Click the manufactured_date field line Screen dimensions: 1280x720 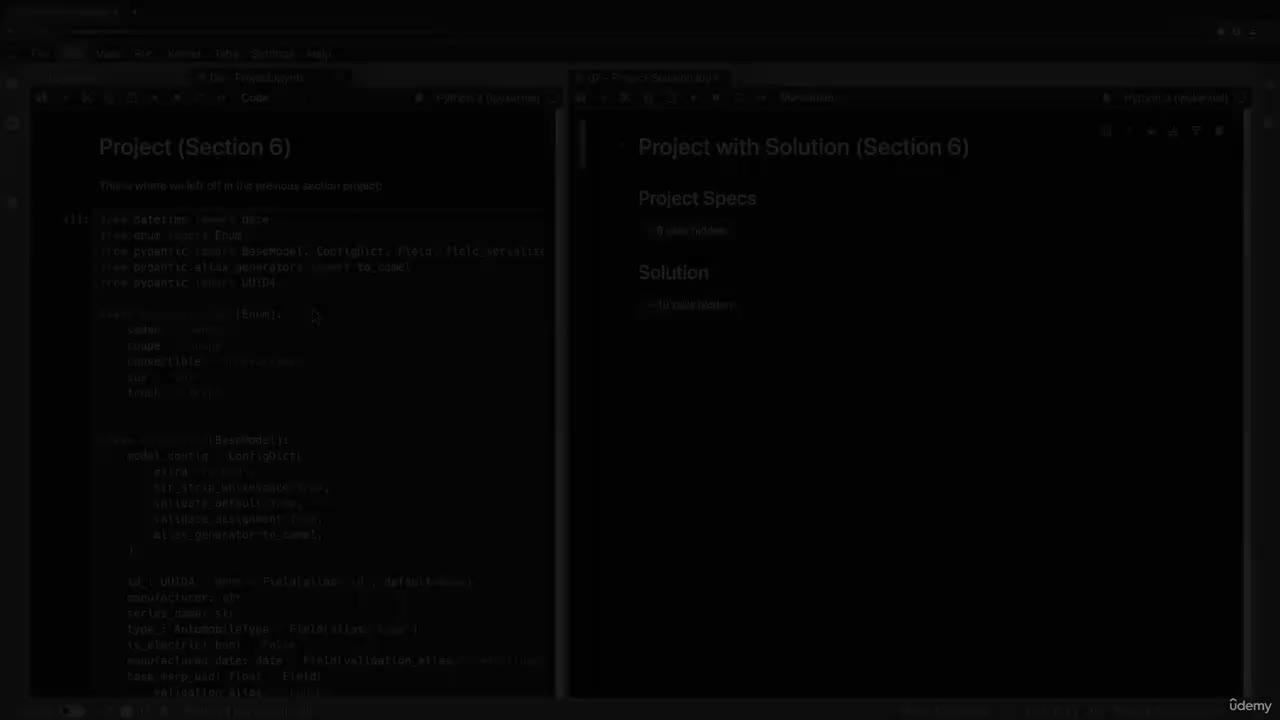click(334, 661)
